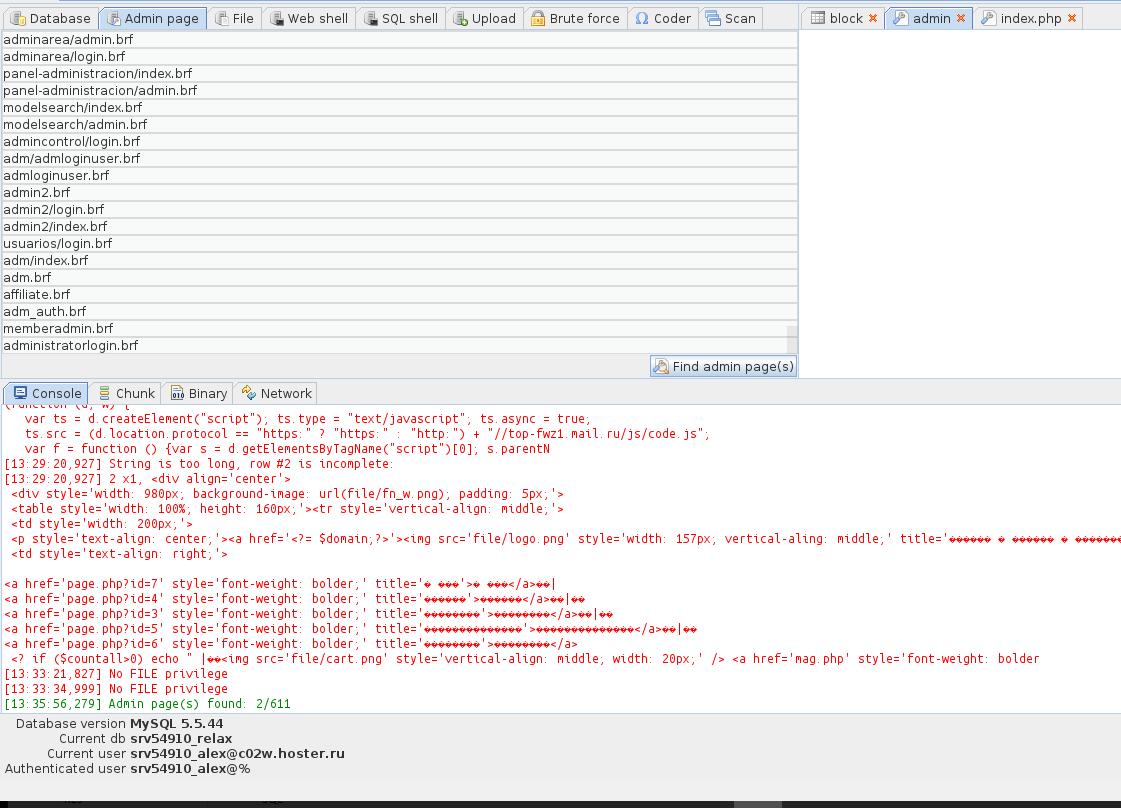This screenshot has height=808, width=1121.
Task: Open the Web shell tab
Action: click(309, 18)
